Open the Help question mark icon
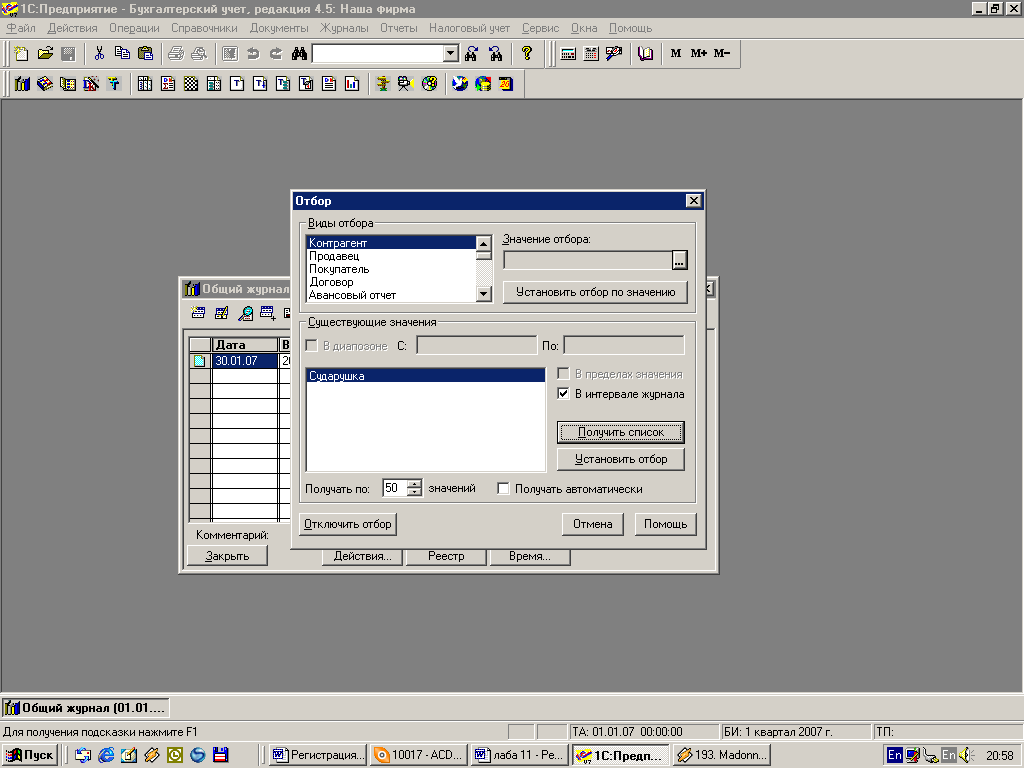 (x=527, y=54)
